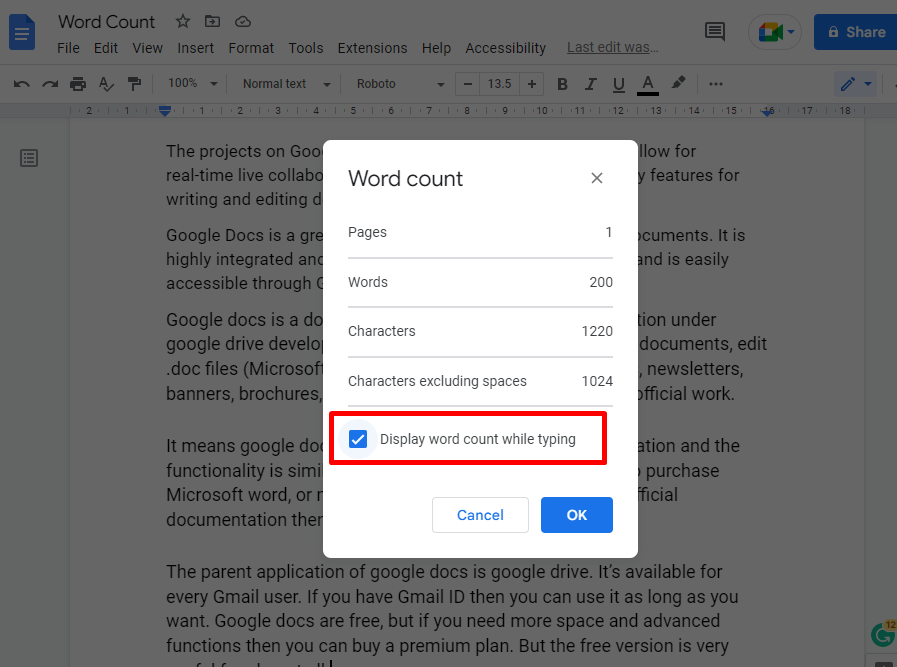The image size is (897, 667).
Task: Toggle bold formatting
Action: point(562,84)
